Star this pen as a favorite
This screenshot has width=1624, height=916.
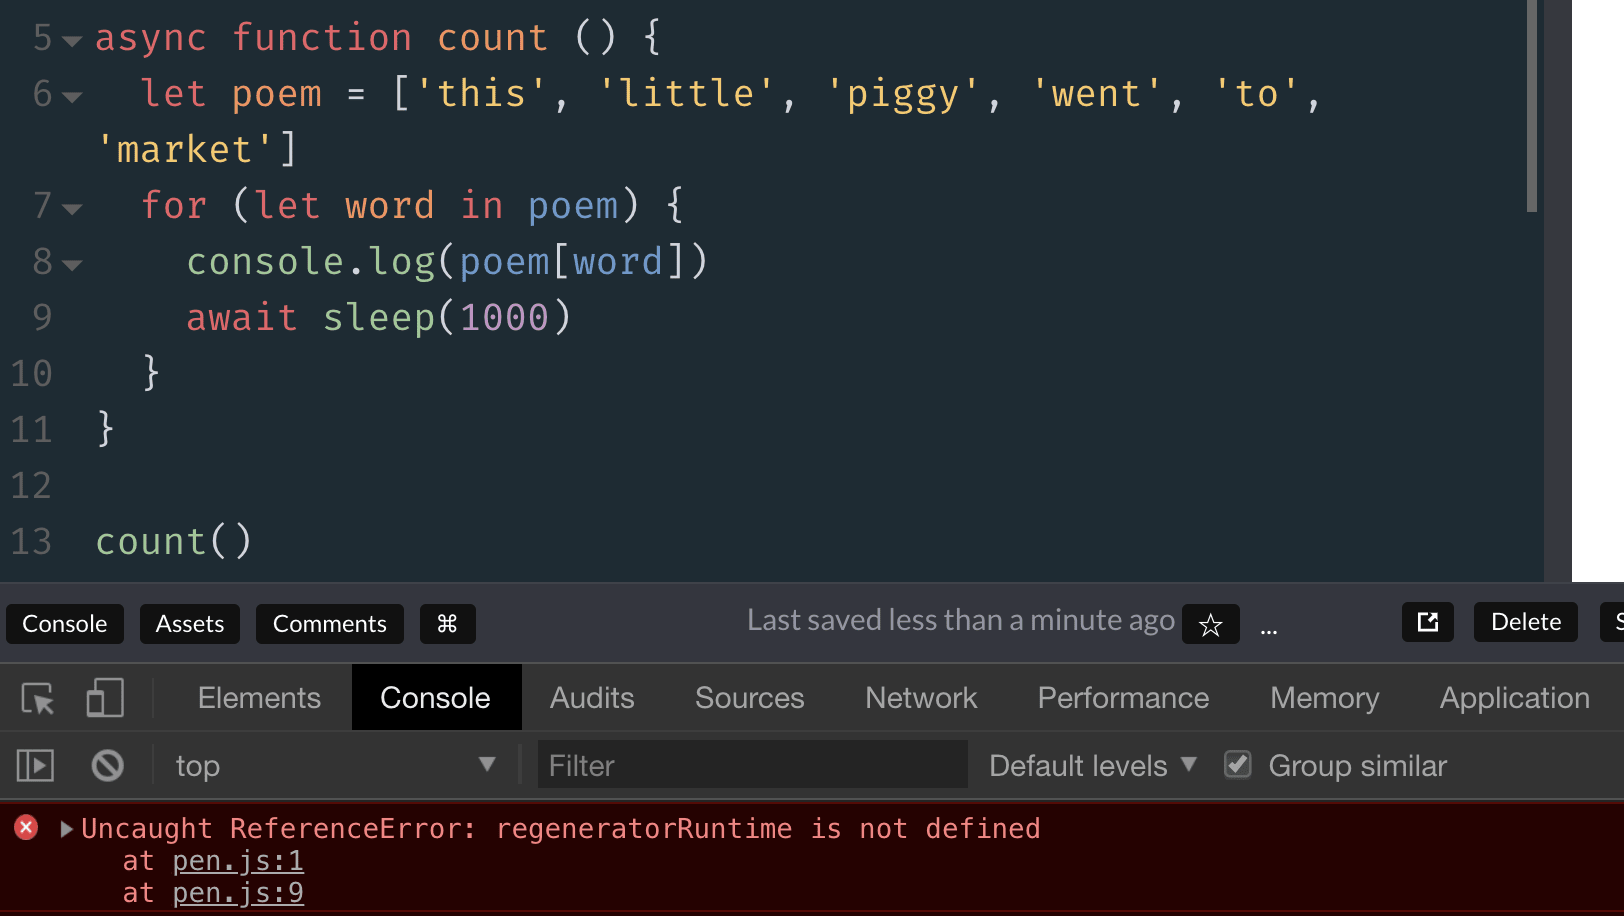pos(1210,625)
